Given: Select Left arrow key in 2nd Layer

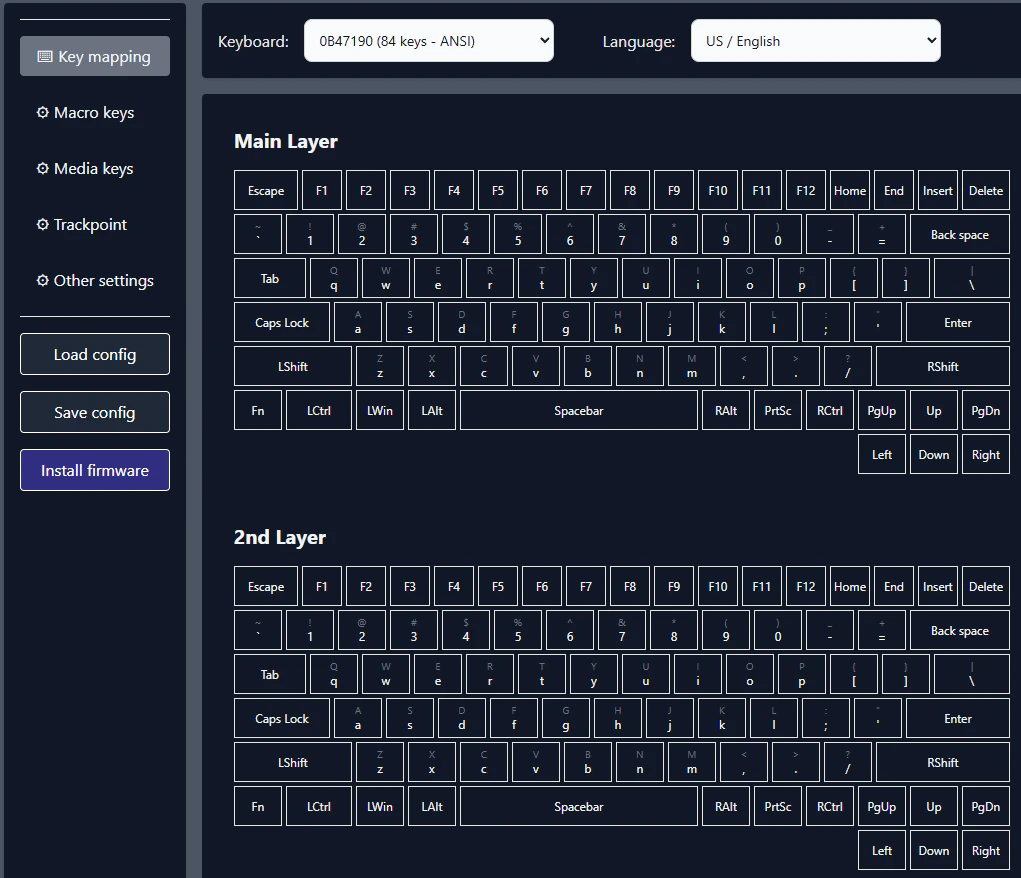Looking at the screenshot, I should point(882,851).
